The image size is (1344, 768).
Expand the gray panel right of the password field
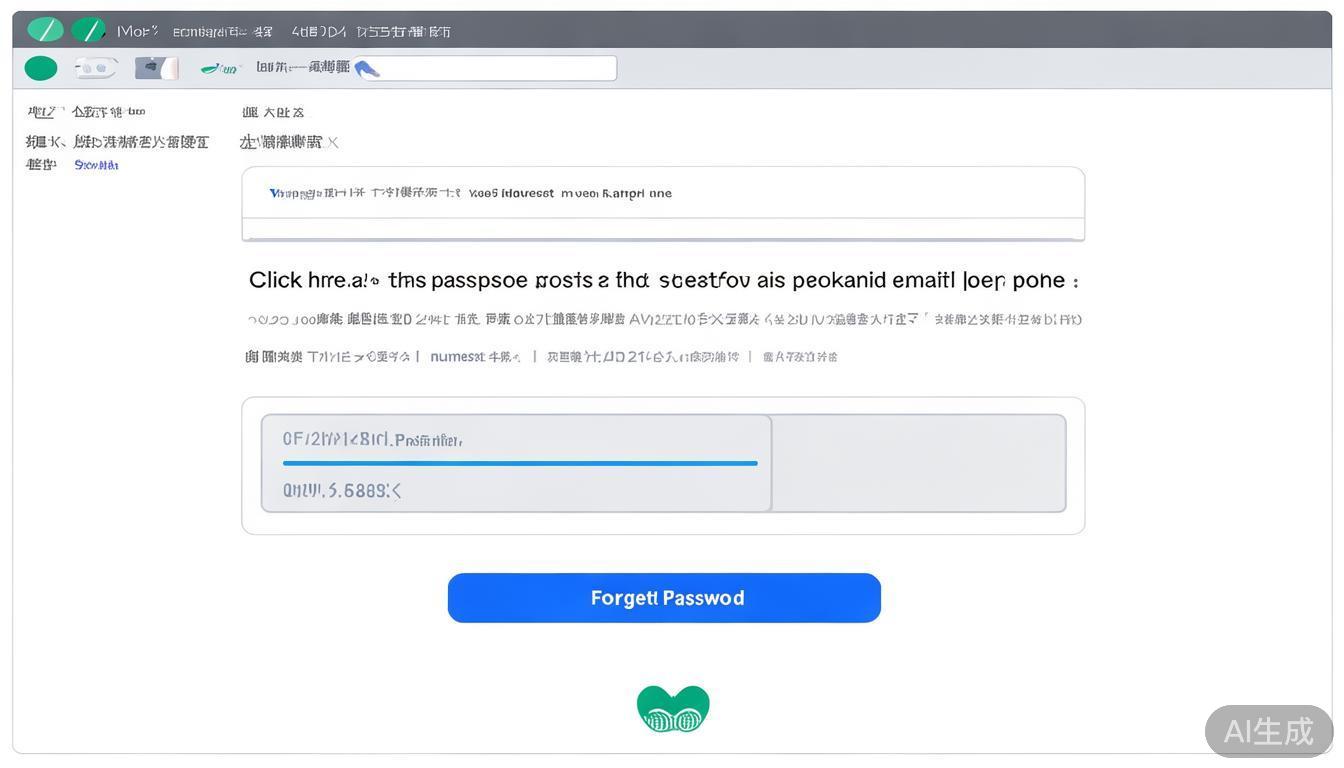click(919, 462)
